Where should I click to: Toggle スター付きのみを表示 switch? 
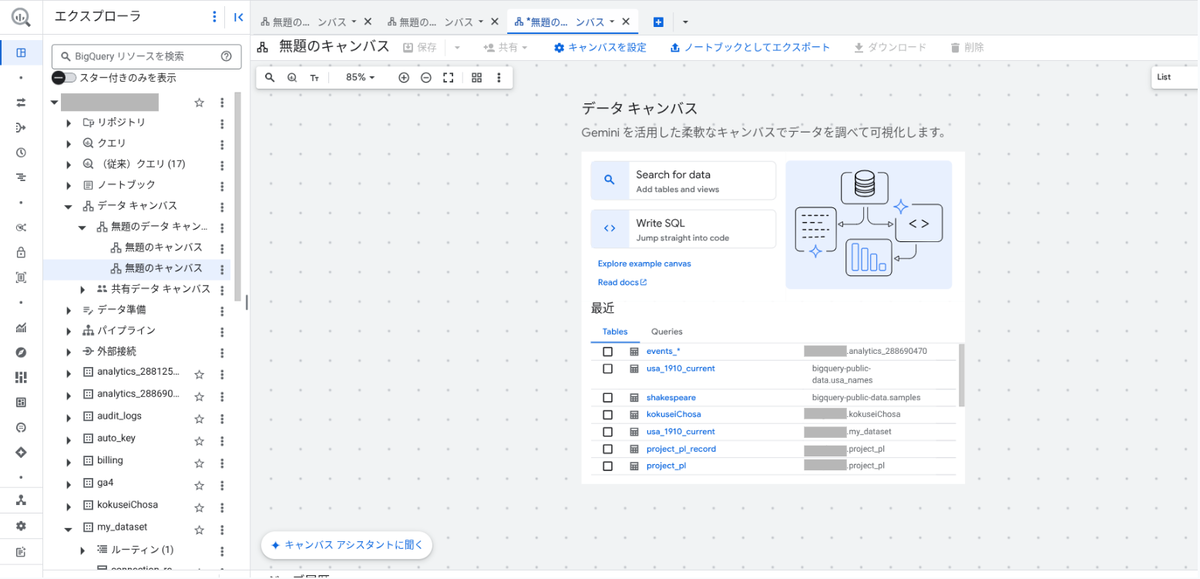pyautogui.click(x=64, y=77)
